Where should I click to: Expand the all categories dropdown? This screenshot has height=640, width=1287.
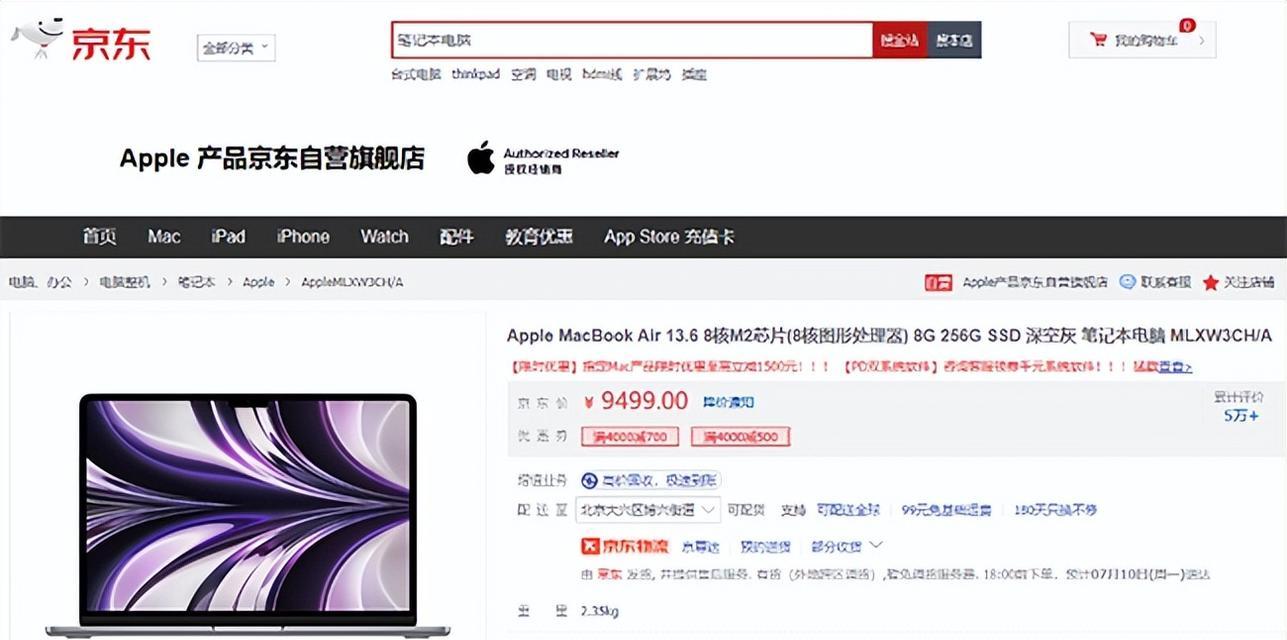click(x=237, y=47)
